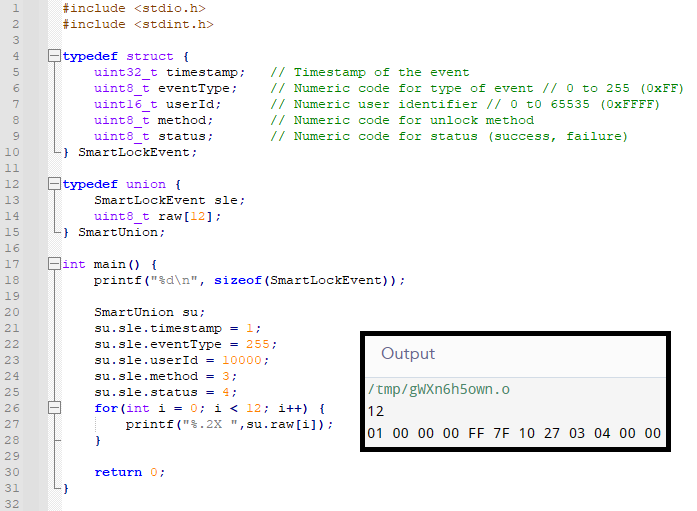Click the uint16_t userId declaration
Screen dimensions: 697x511
pos(157,104)
